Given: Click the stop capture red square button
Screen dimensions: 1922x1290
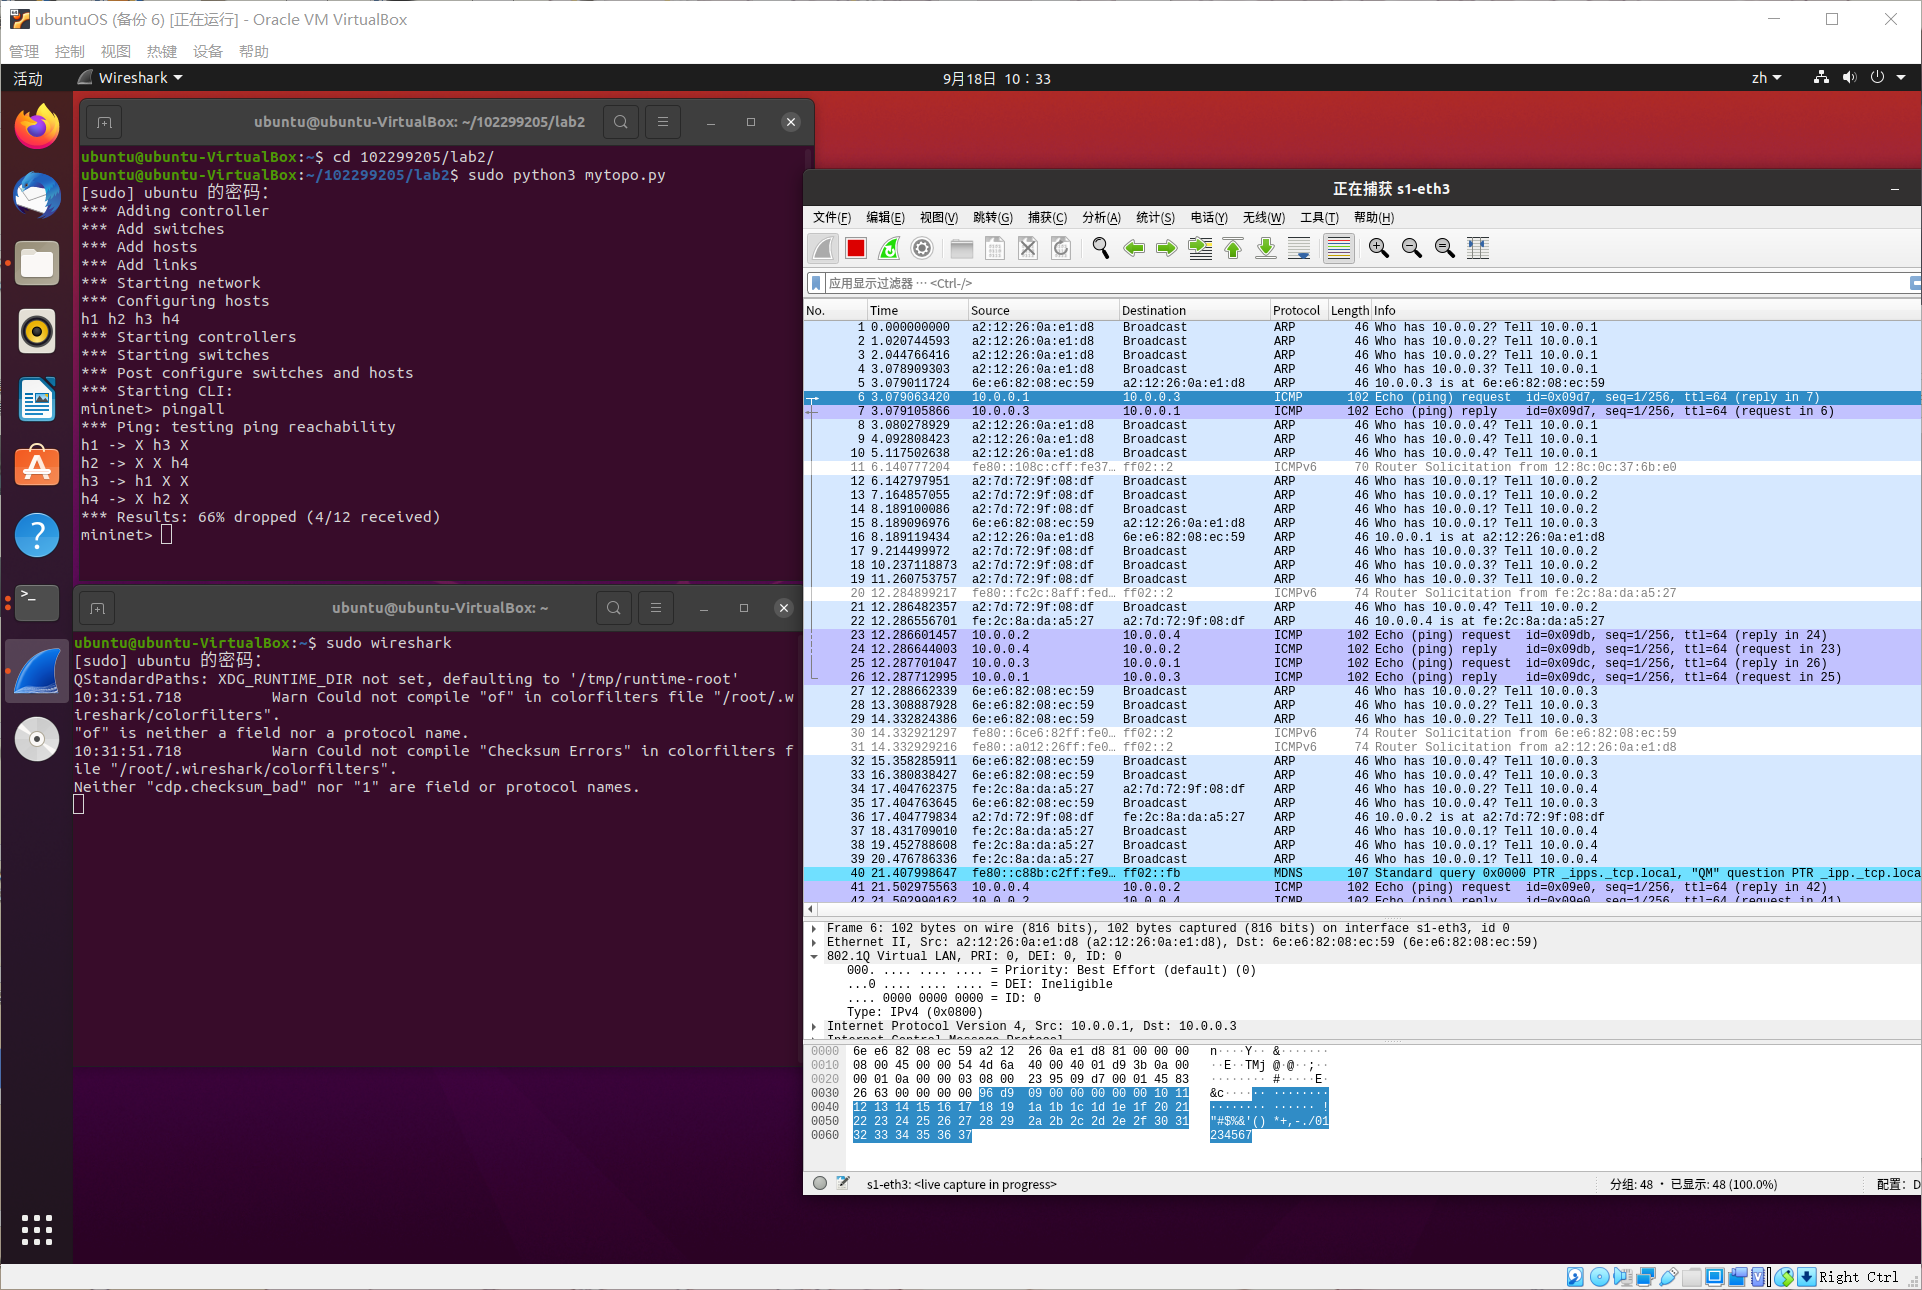Looking at the screenshot, I should point(856,248).
